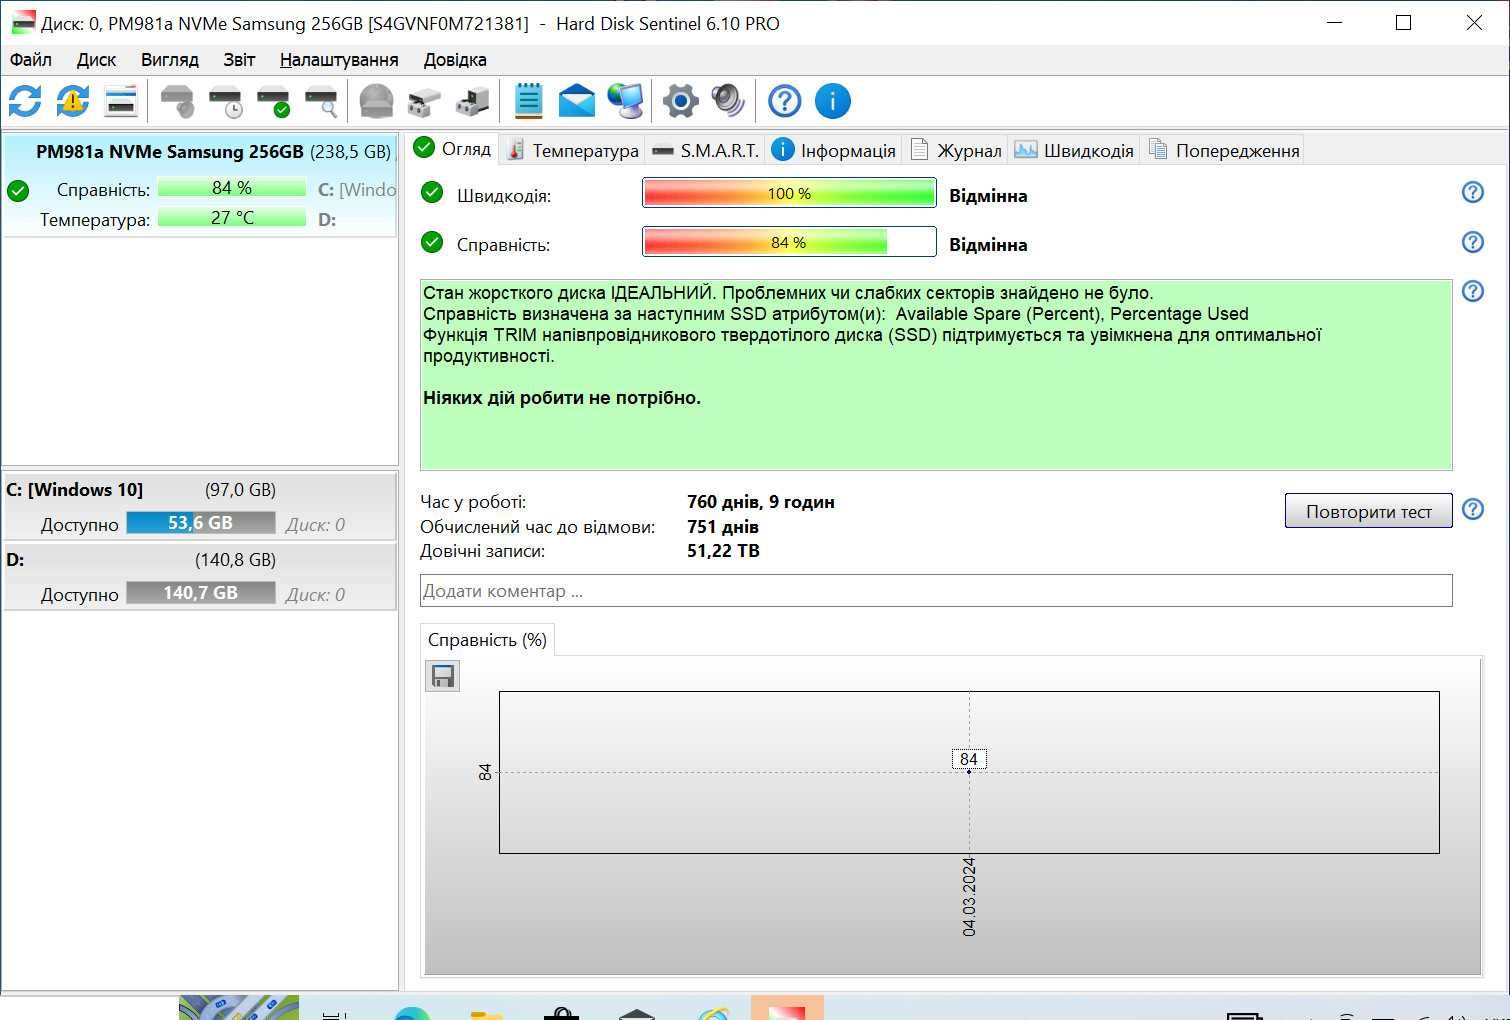Open the Вигляд menu
This screenshot has width=1510, height=1020.
(x=169, y=60)
